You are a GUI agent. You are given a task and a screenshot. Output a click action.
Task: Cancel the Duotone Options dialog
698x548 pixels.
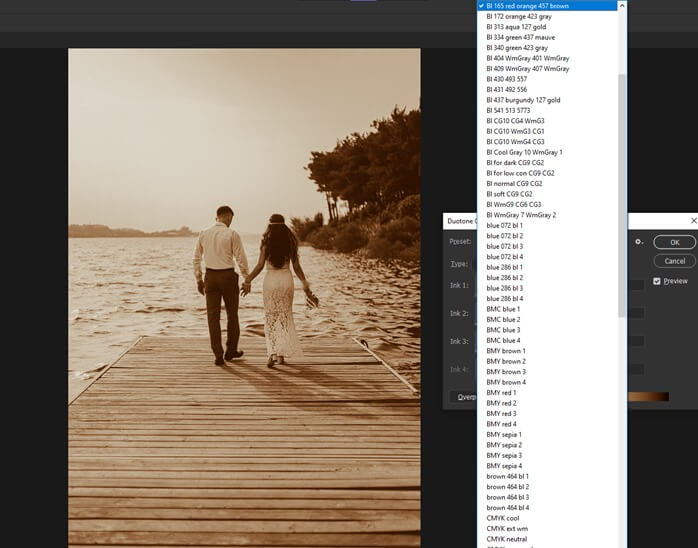pos(674,261)
